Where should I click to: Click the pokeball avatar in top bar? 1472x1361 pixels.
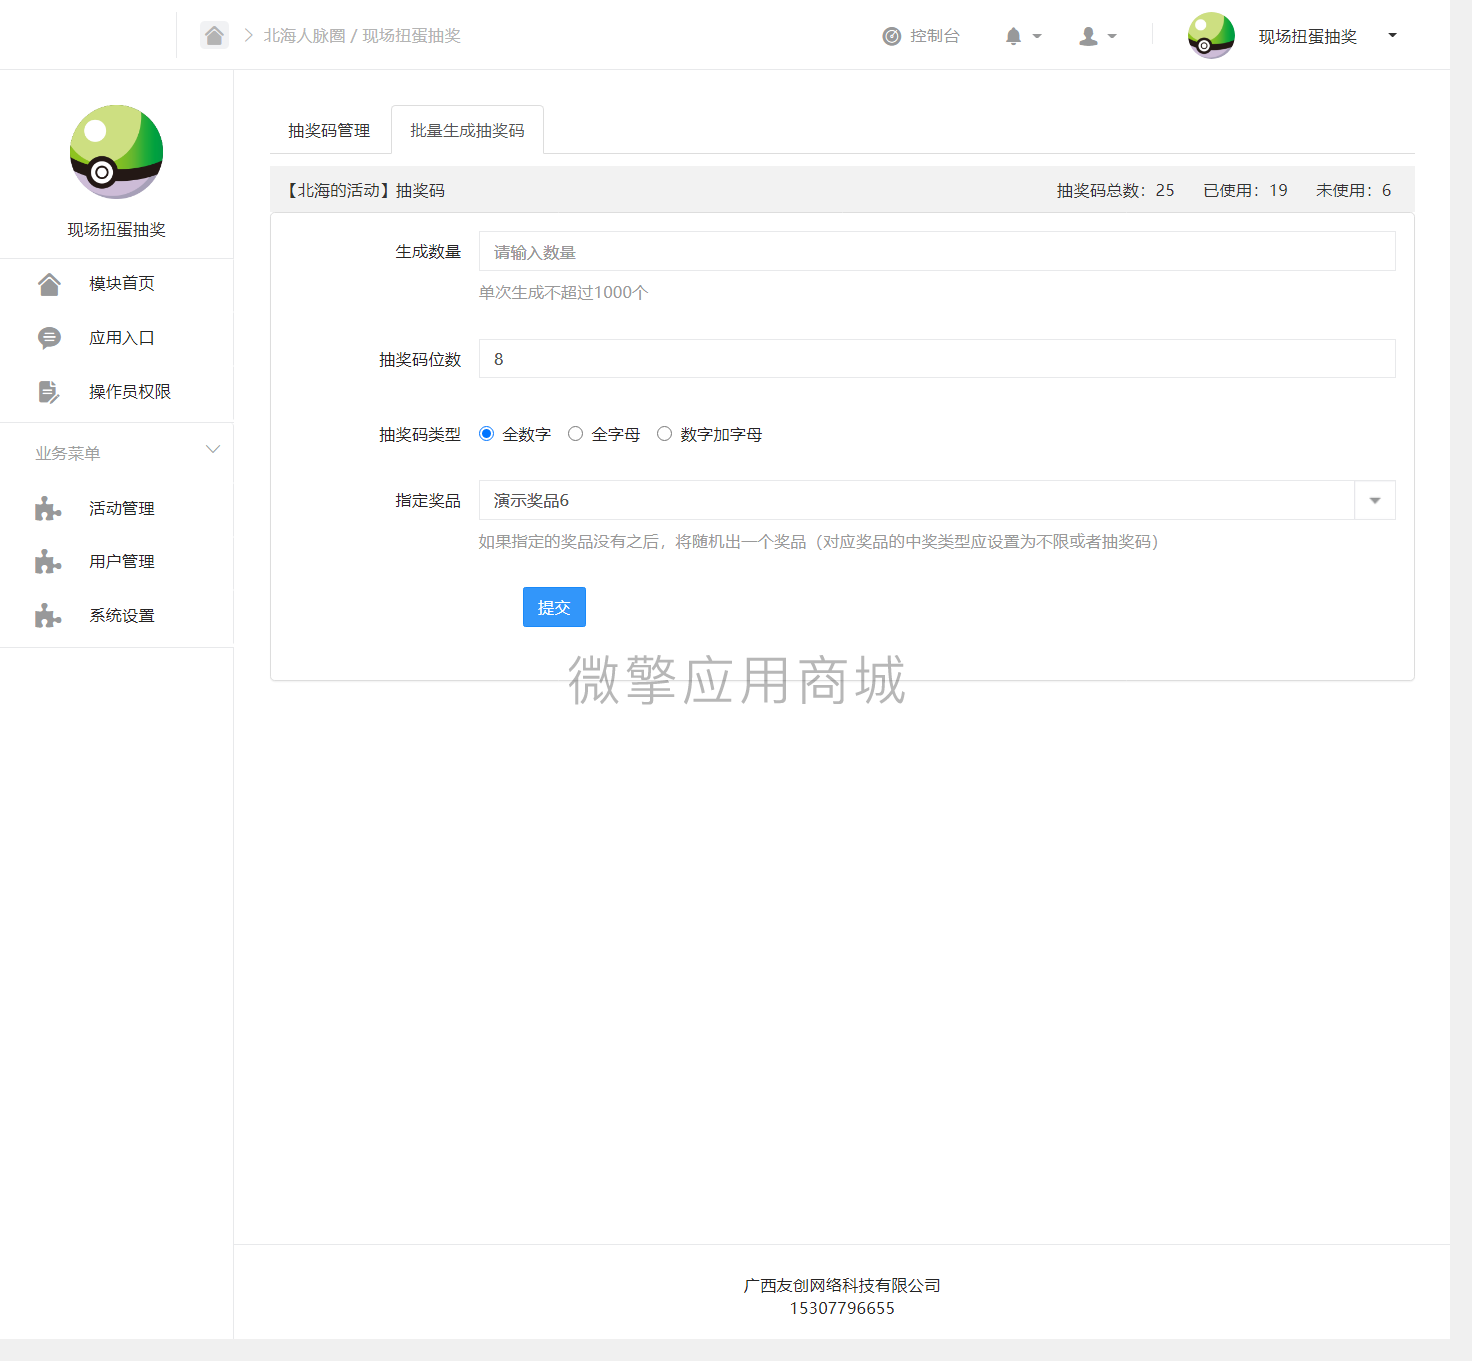point(1211,36)
